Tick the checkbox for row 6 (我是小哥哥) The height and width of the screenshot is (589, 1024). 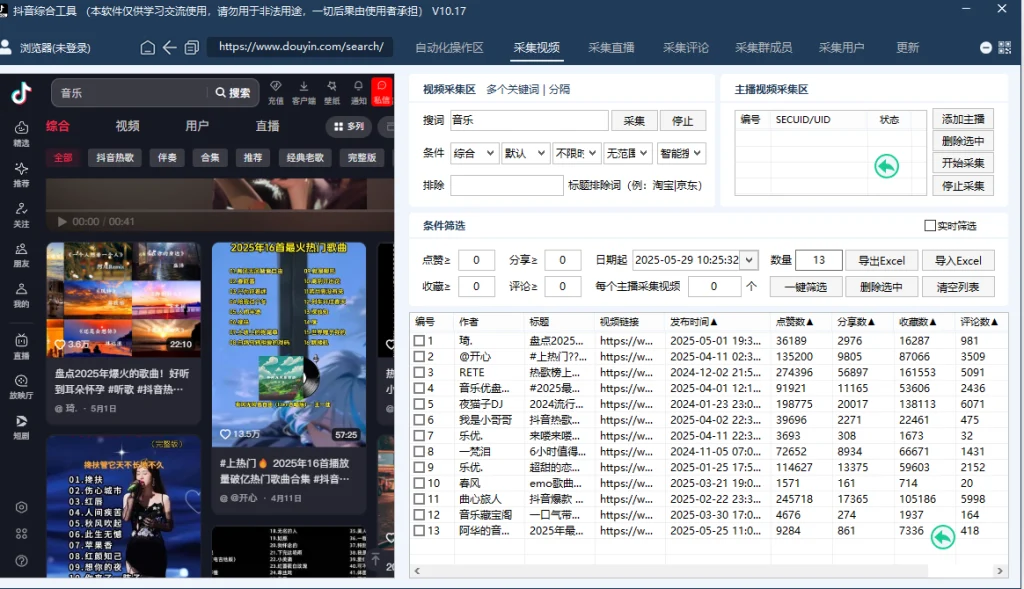419,420
